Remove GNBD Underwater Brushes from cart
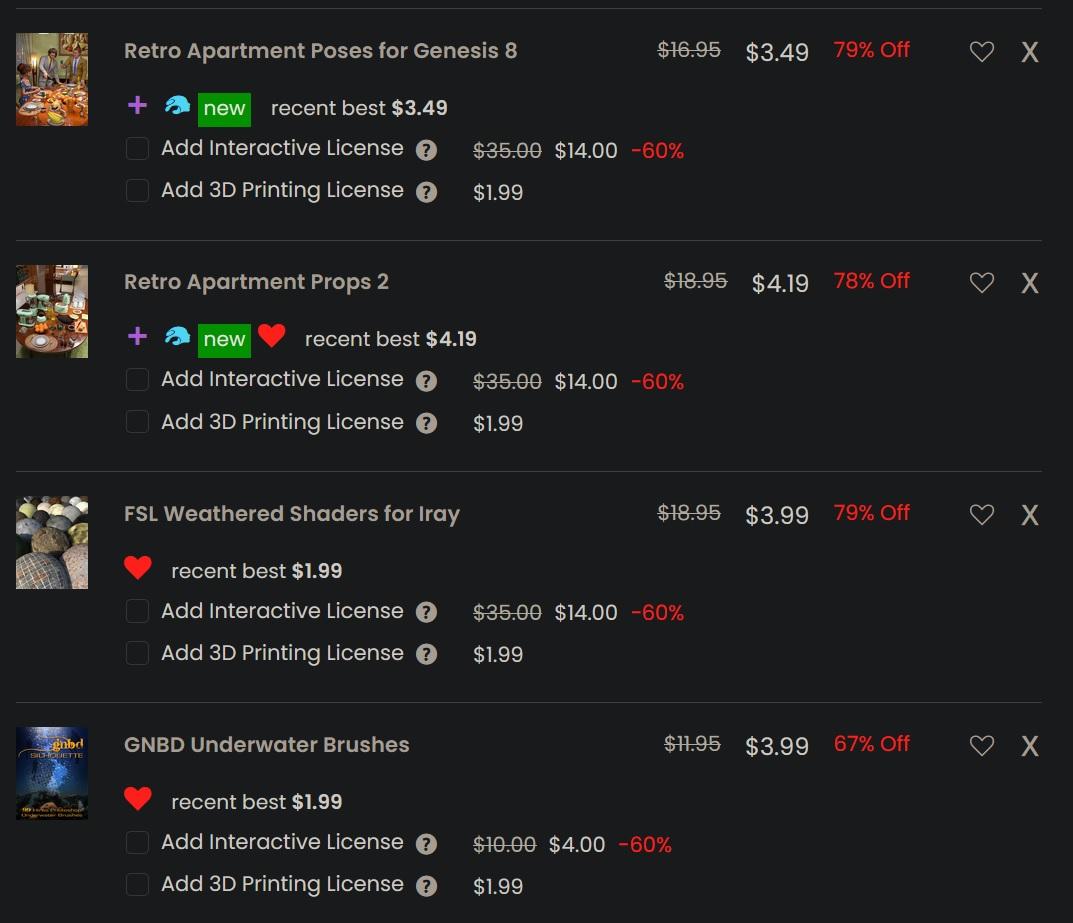The image size is (1073, 923). tap(1029, 746)
